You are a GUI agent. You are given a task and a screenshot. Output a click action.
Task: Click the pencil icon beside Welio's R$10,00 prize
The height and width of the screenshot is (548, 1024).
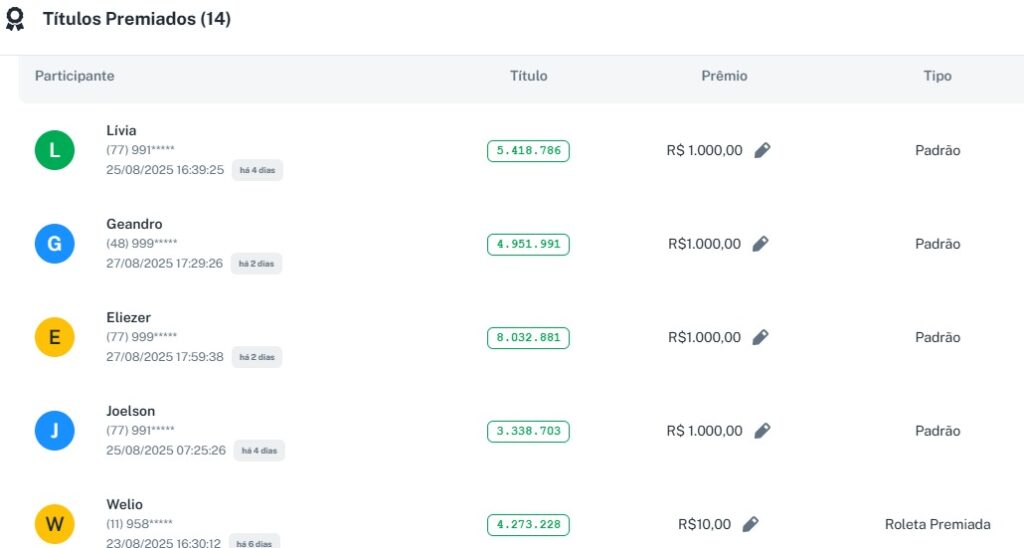(x=751, y=524)
